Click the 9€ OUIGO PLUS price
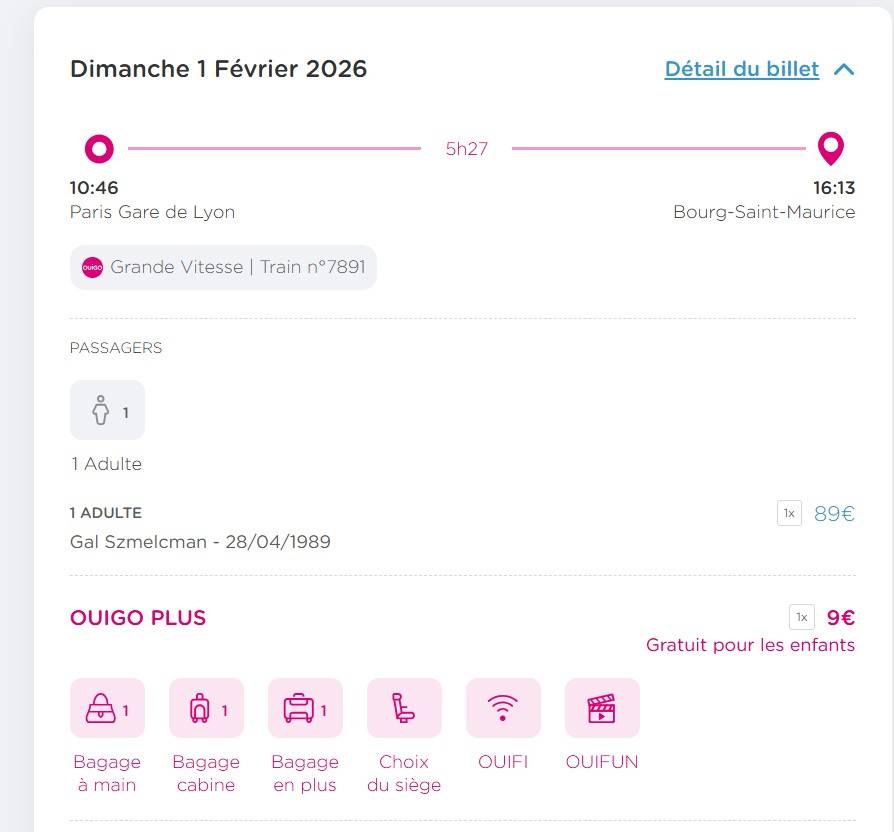This screenshot has width=894, height=832. pyautogui.click(x=839, y=618)
